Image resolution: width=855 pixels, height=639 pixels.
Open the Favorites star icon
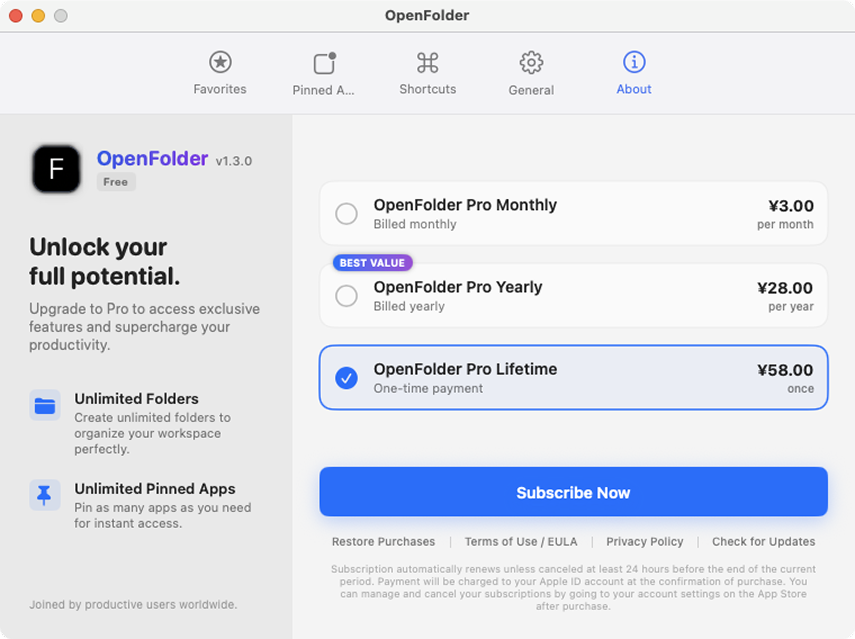(x=220, y=62)
